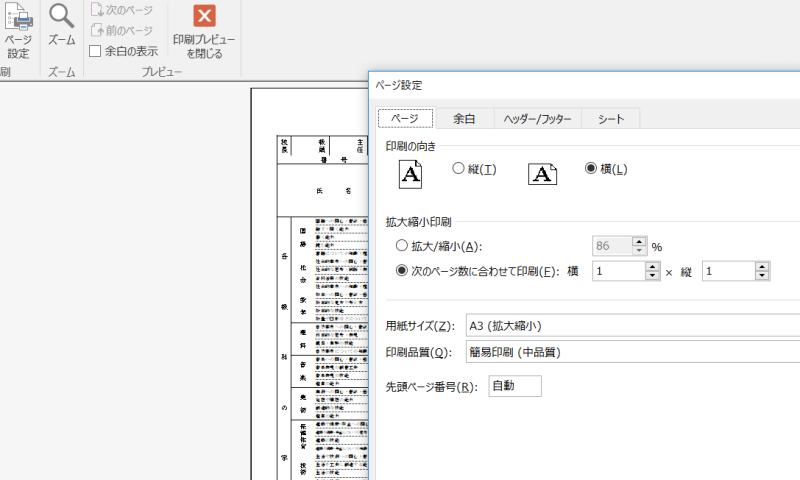Enable the 余白の表示 checkbox

click(95, 51)
